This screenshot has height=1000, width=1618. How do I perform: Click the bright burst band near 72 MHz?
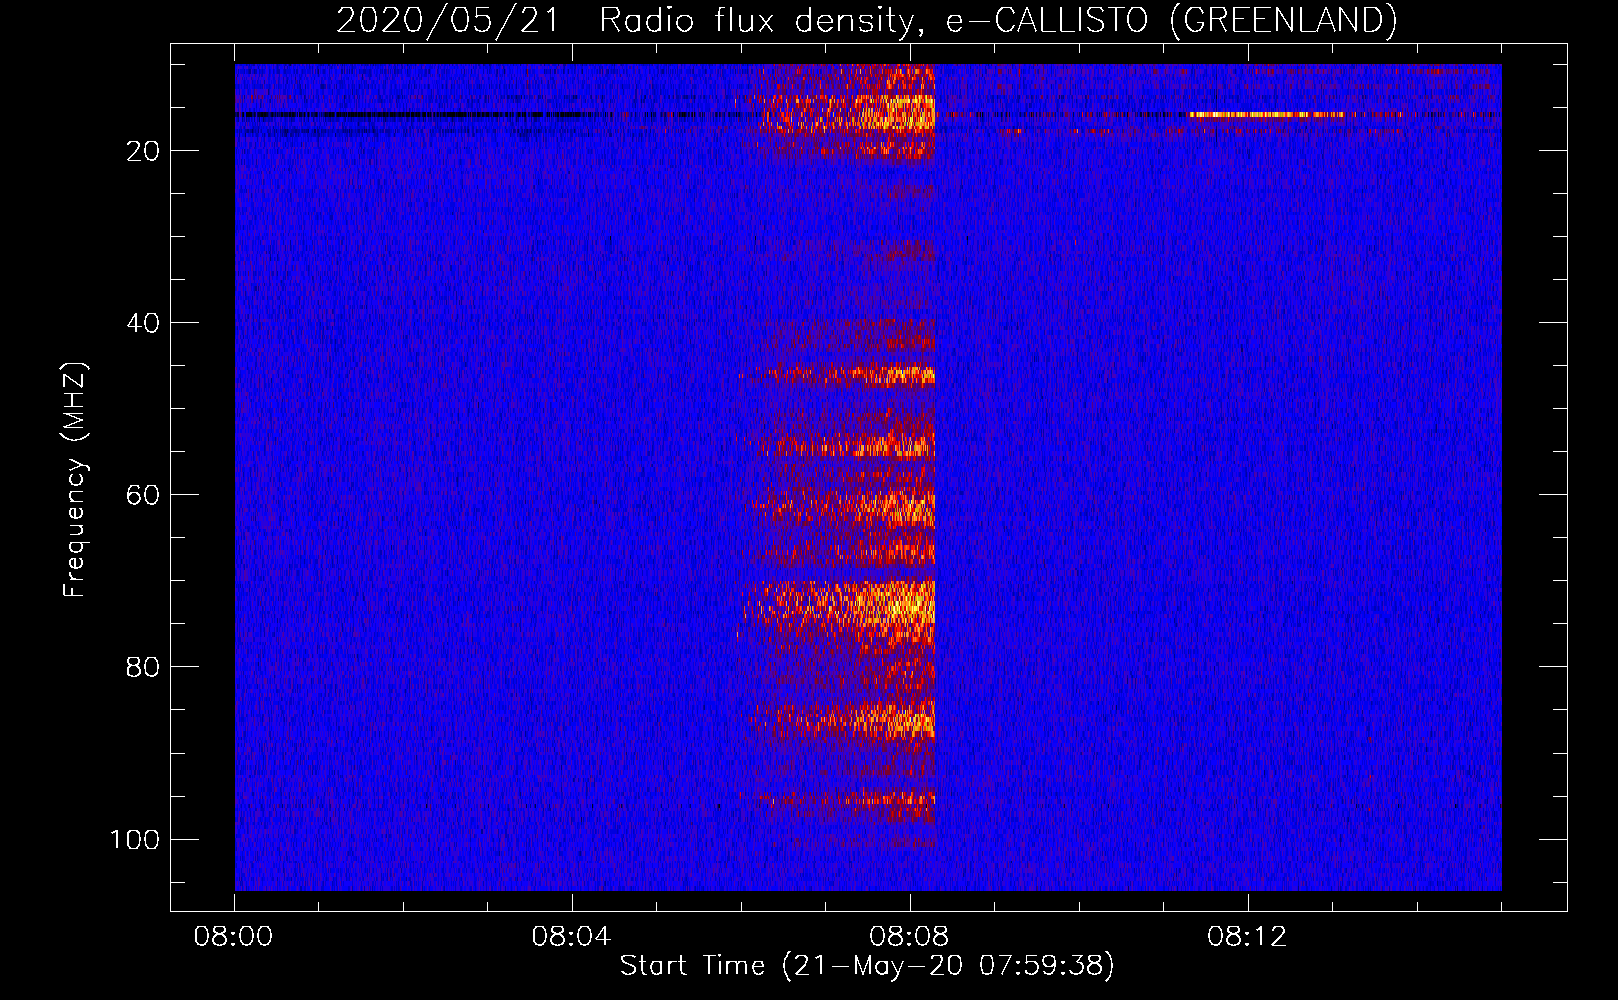pyautogui.click(x=840, y=605)
